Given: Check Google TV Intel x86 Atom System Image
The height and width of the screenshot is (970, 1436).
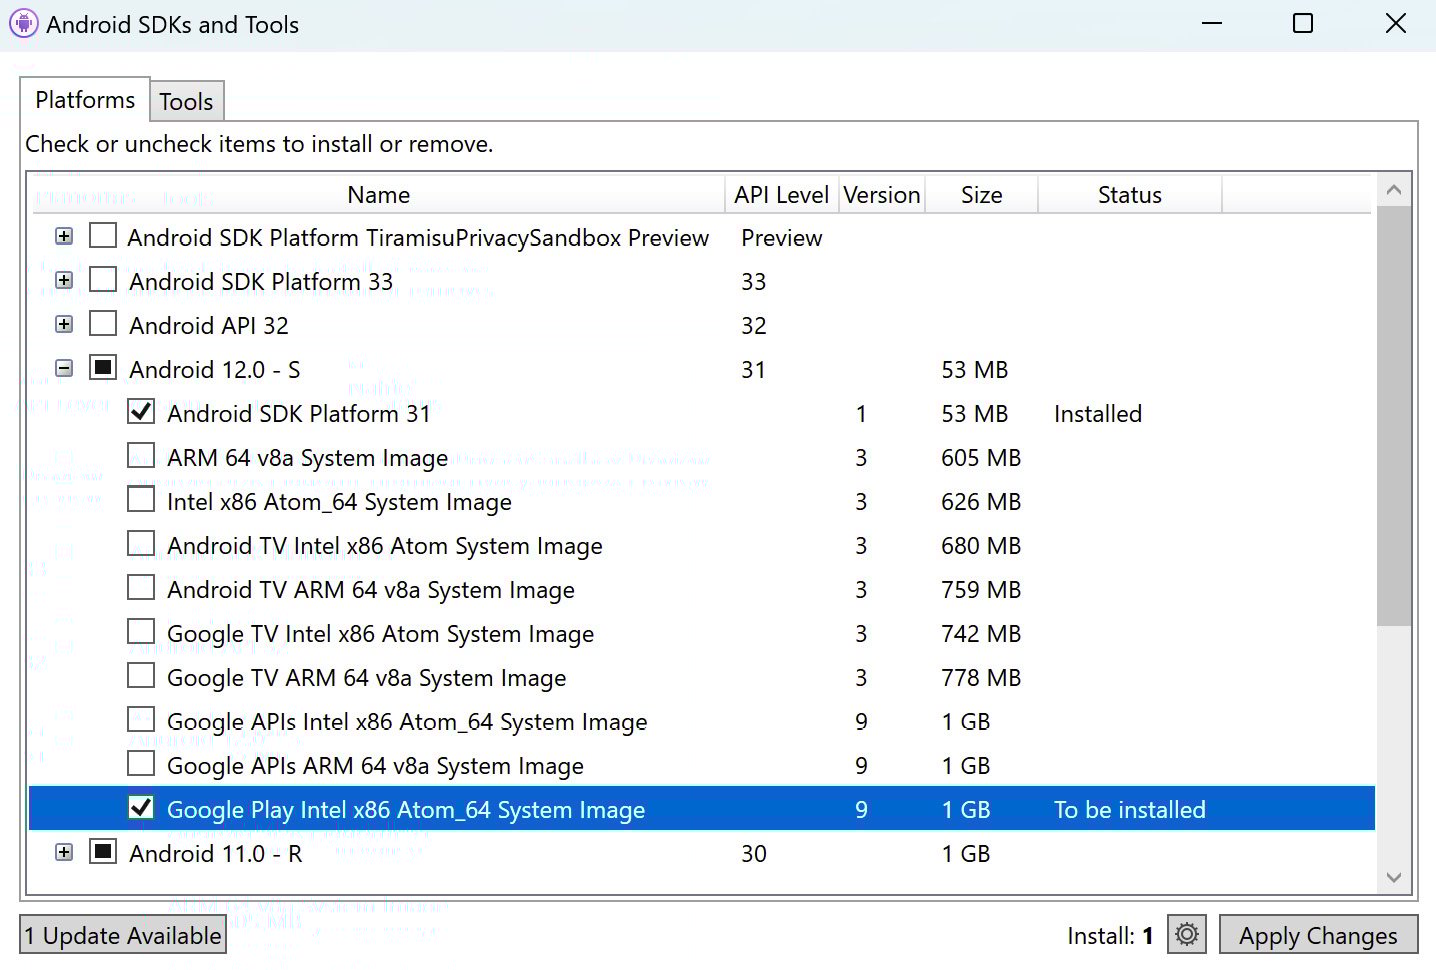Looking at the screenshot, I should point(141,632).
